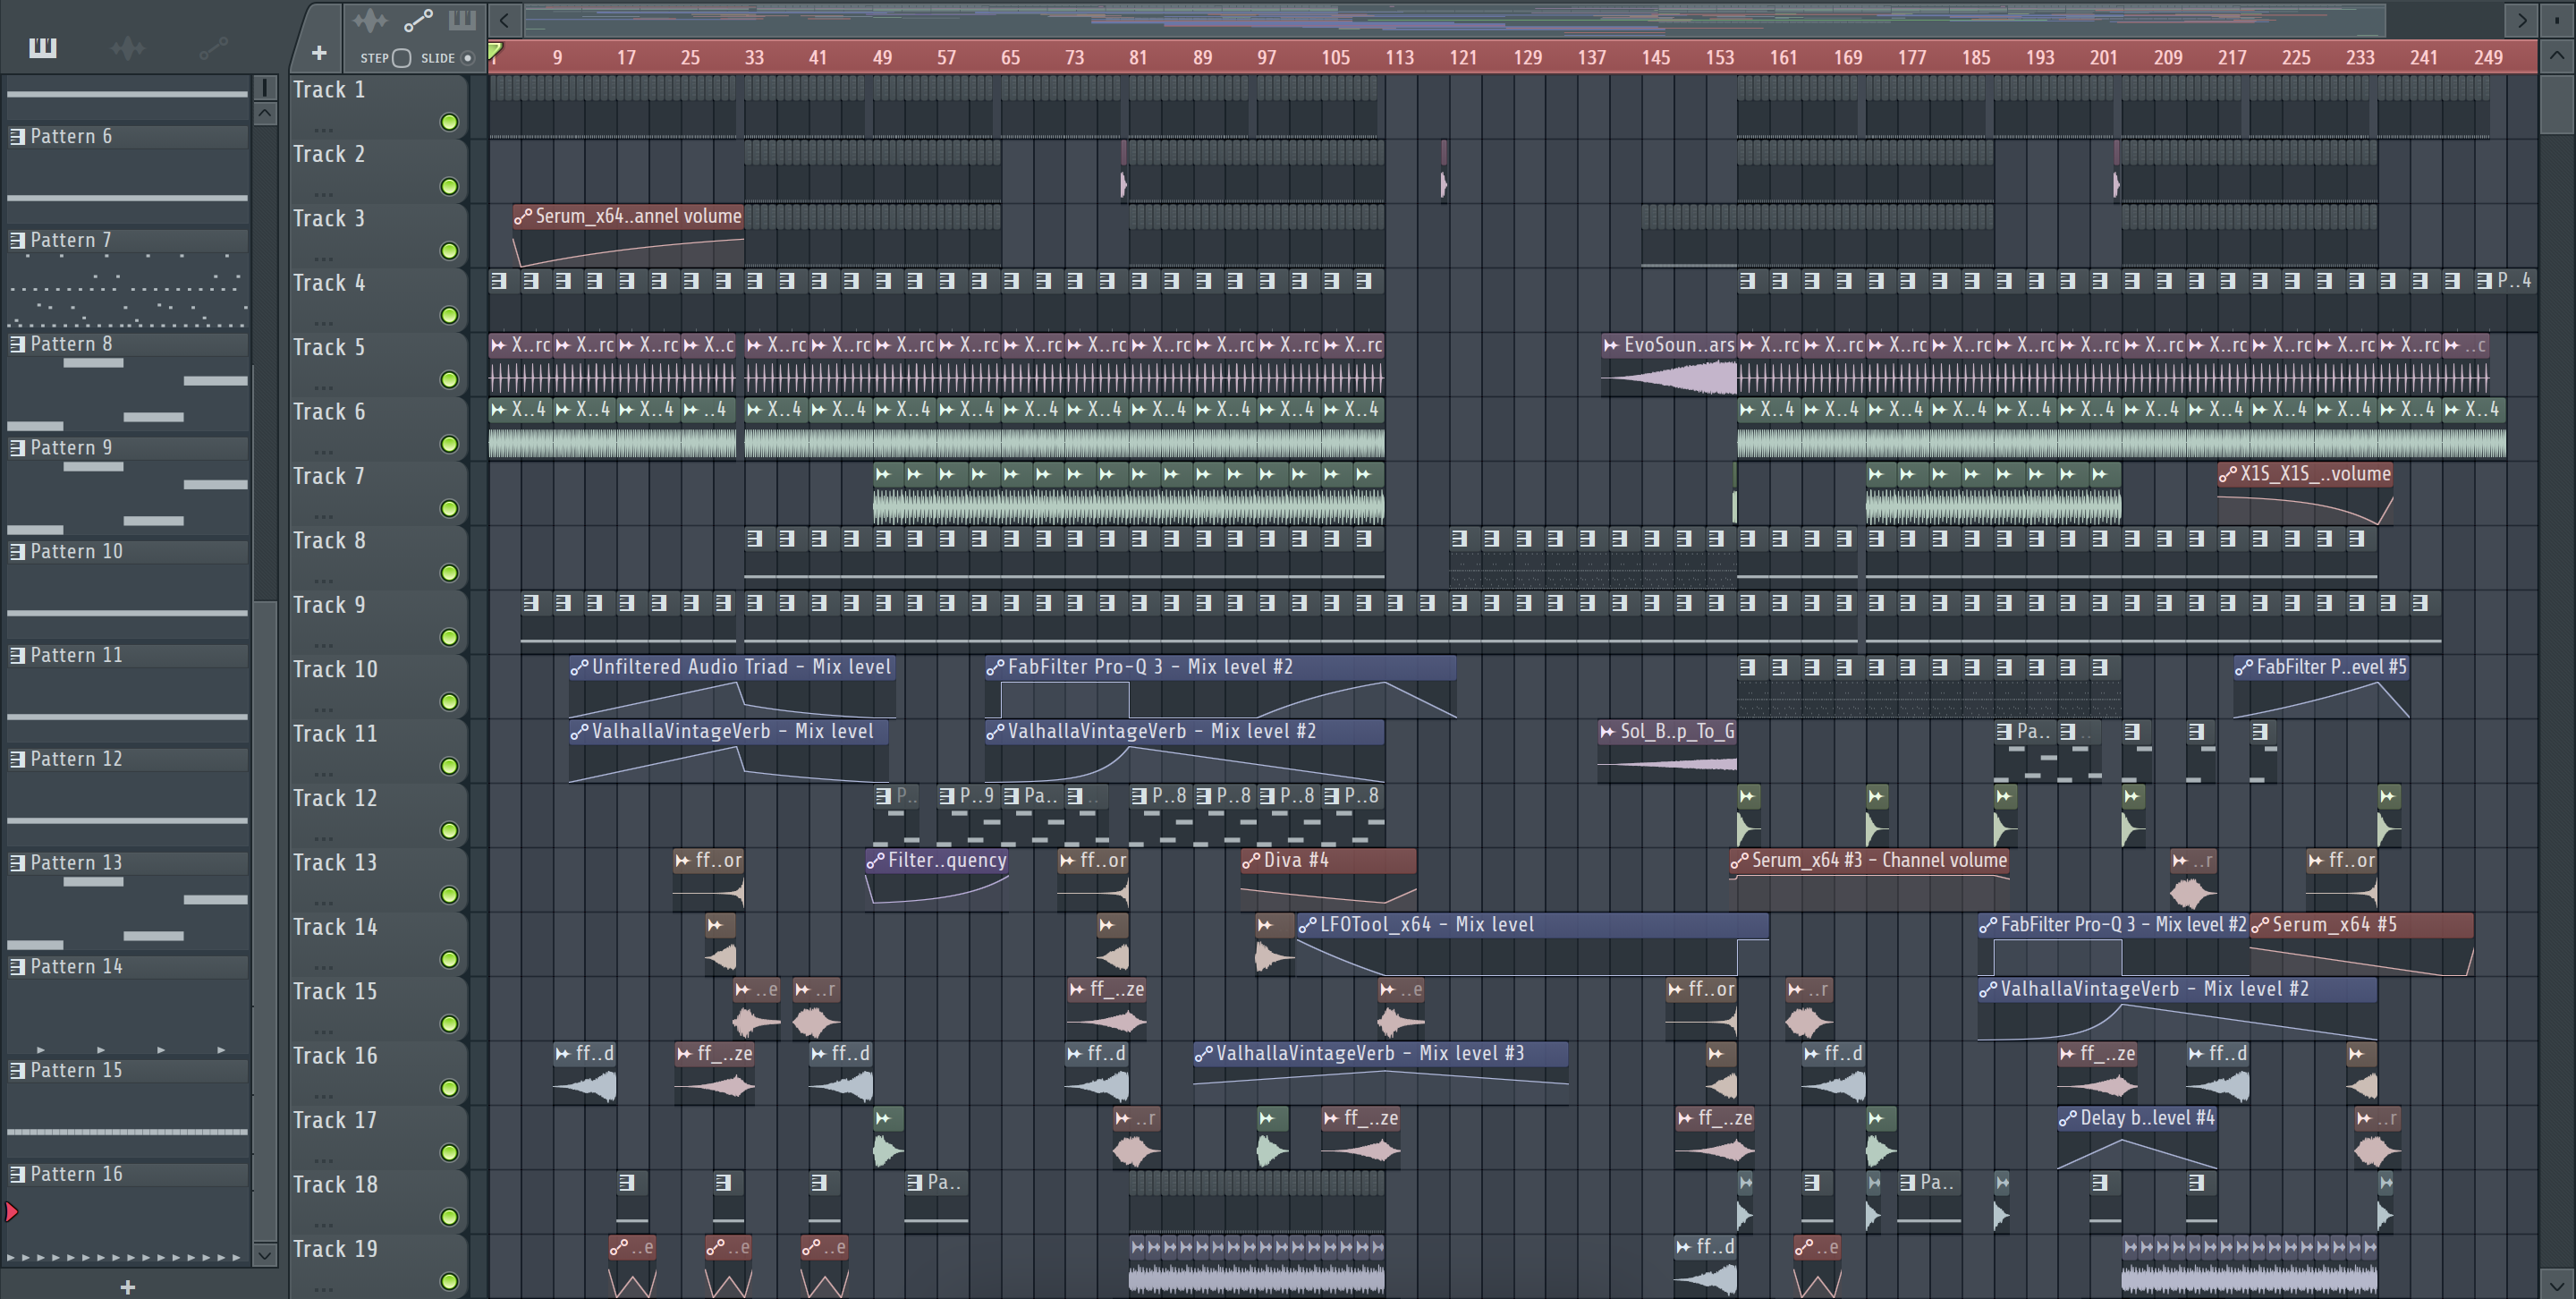Image resolution: width=2576 pixels, height=1299 pixels.
Task: Select Pattern 11 in the picker
Action: click(128, 655)
